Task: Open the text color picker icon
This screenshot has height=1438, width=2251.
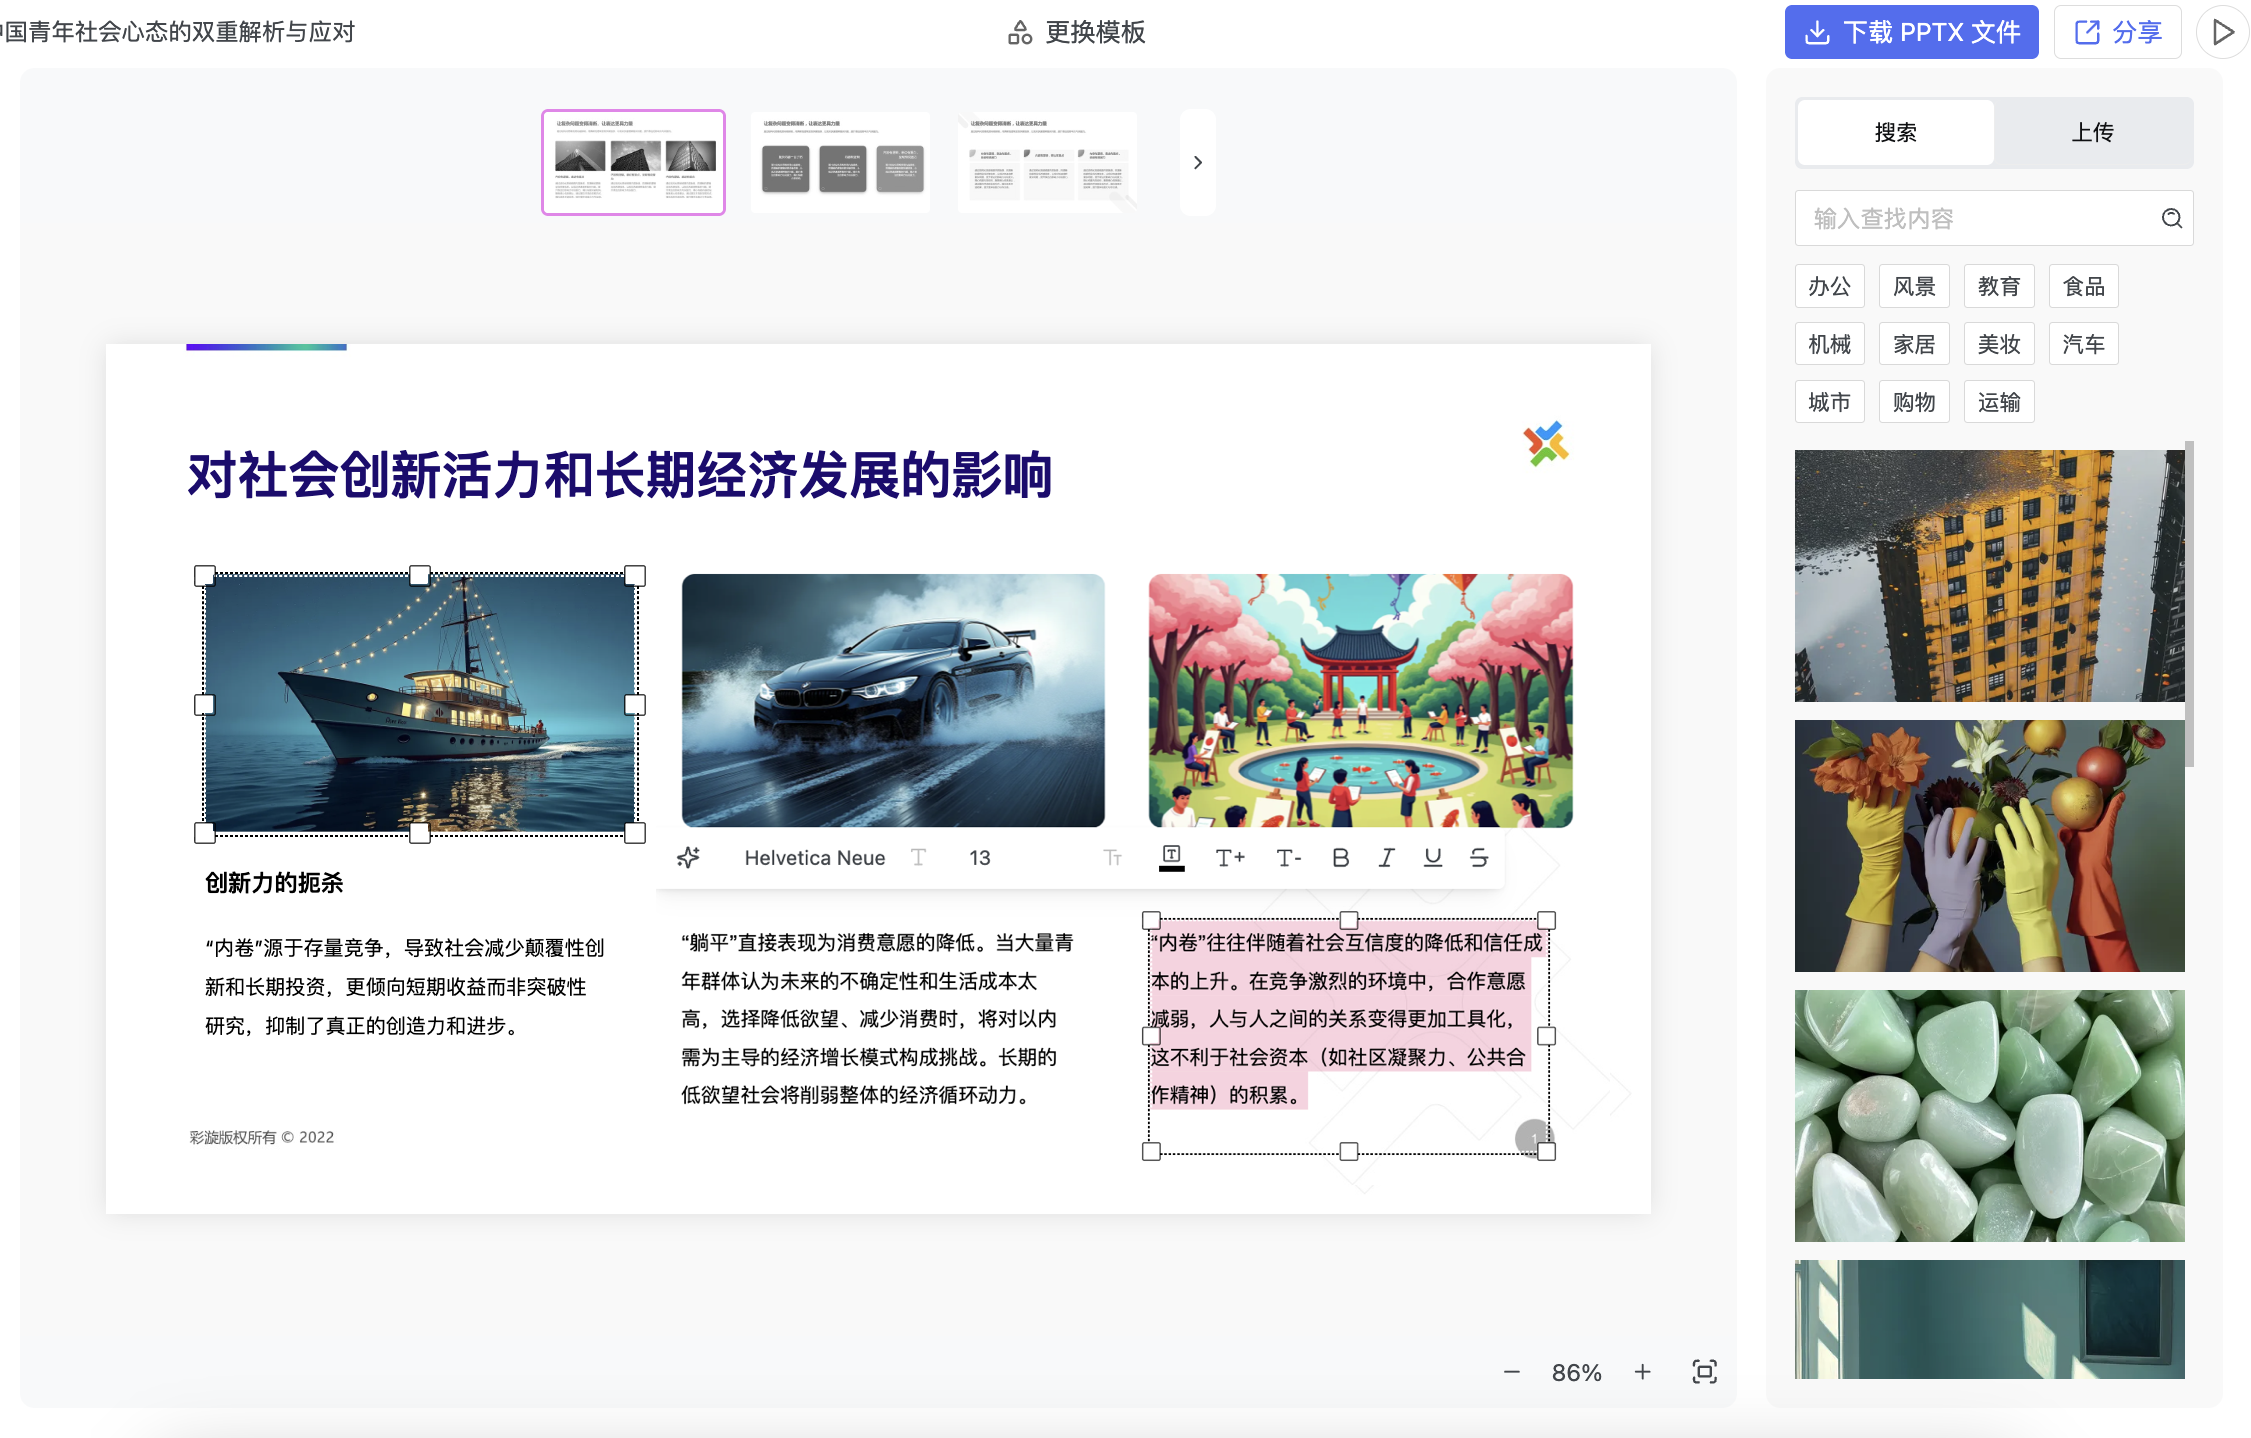Action: (1171, 858)
